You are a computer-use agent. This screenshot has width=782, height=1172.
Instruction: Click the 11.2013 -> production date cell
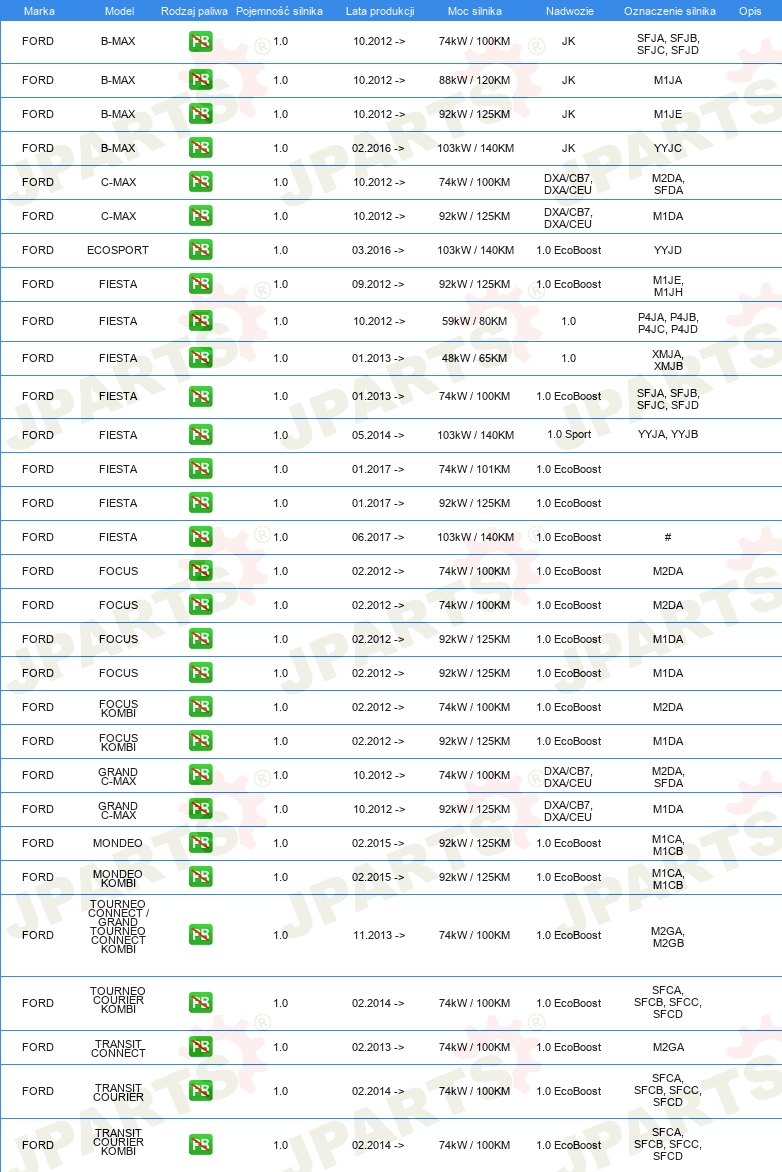click(x=378, y=935)
